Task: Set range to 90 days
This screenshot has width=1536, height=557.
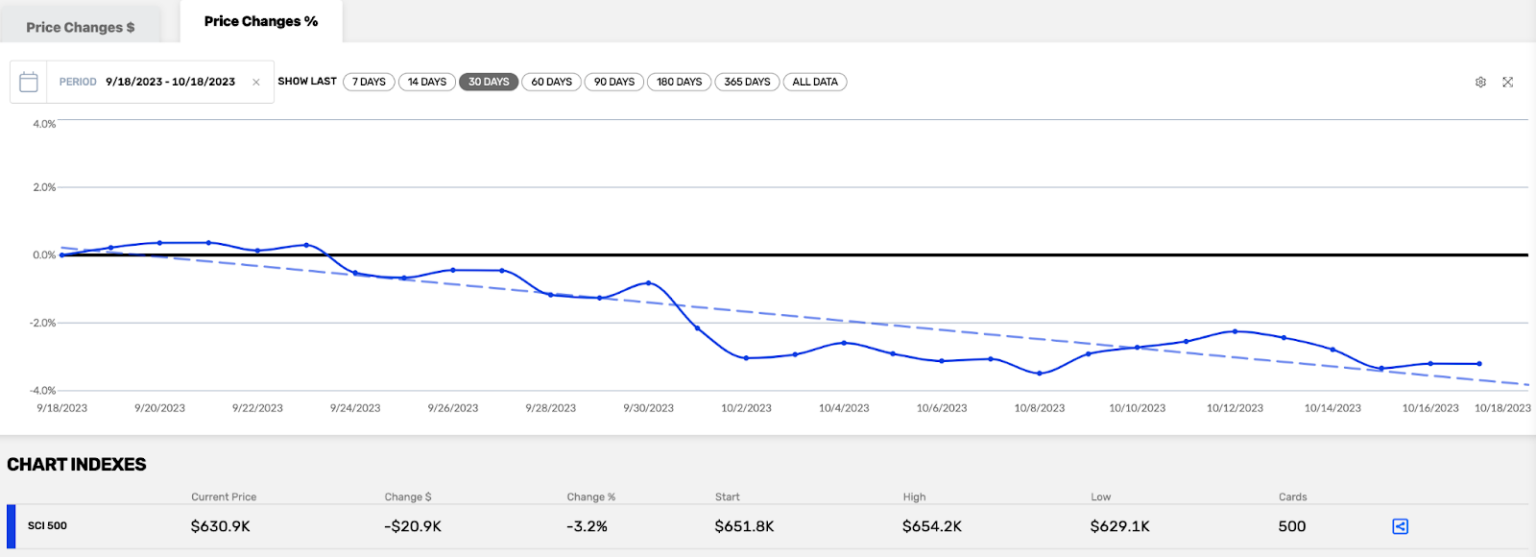Action: tap(613, 82)
